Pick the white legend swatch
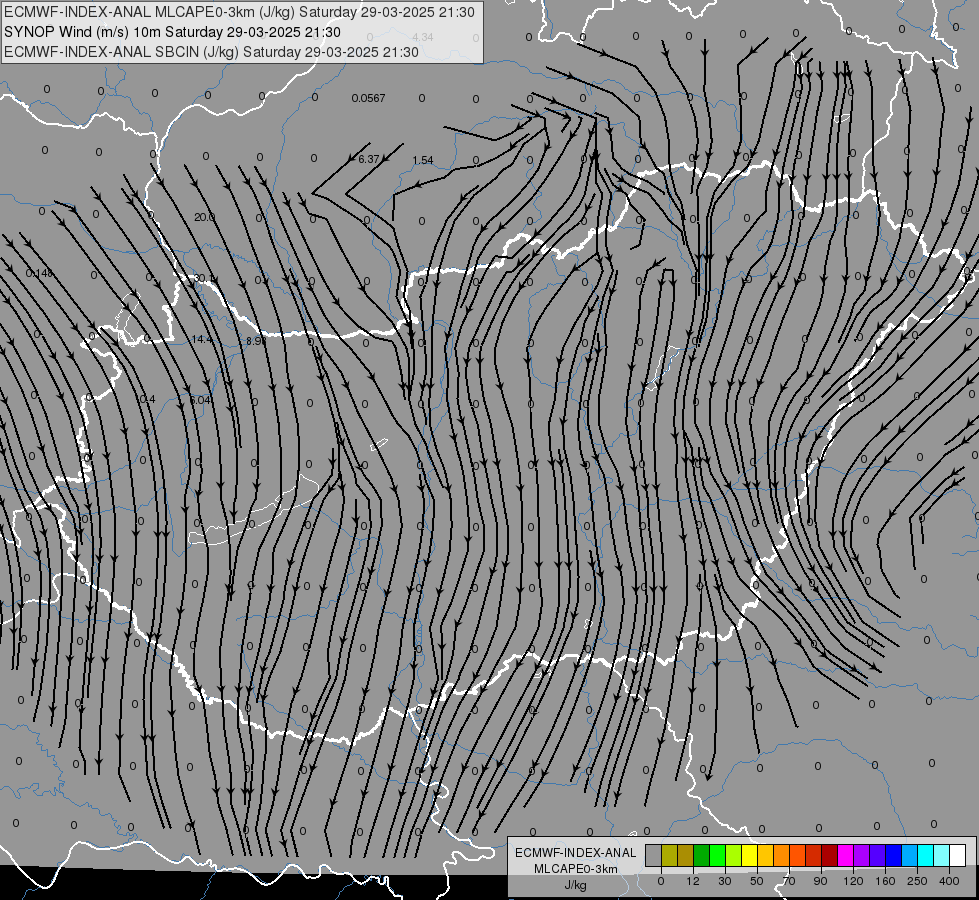Image resolution: width=979 pixels, height=900 pixels. tap(957, 855)
